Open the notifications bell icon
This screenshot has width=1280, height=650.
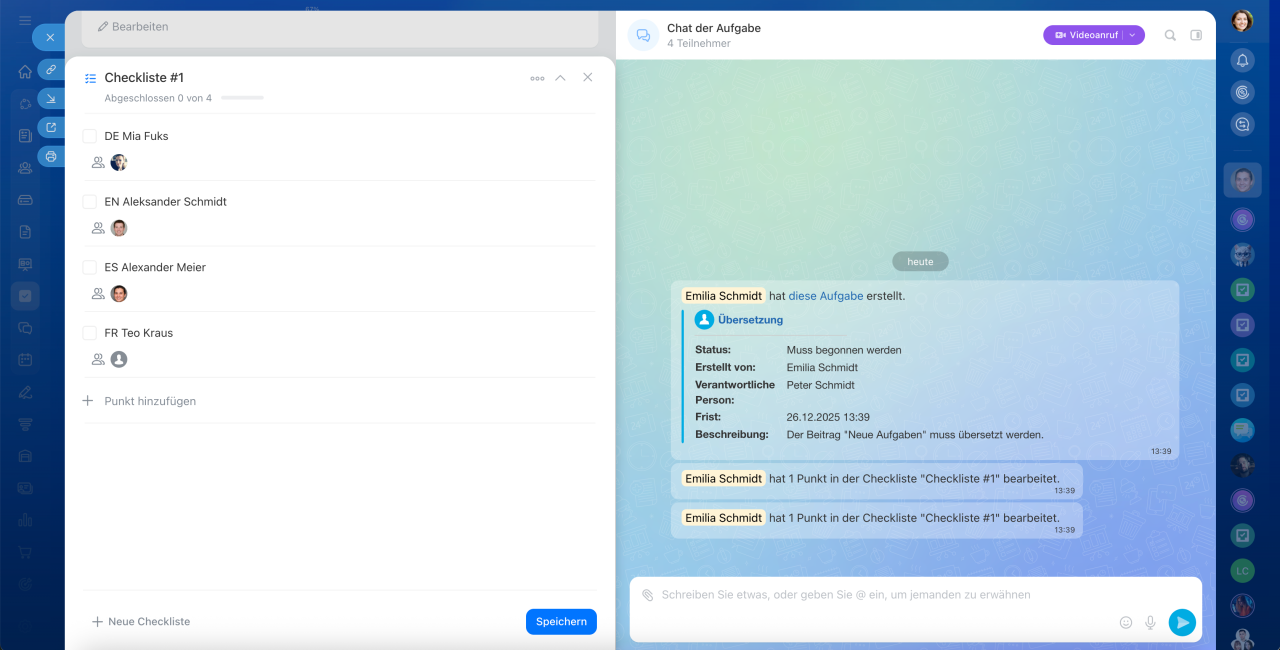[1242, 60]
